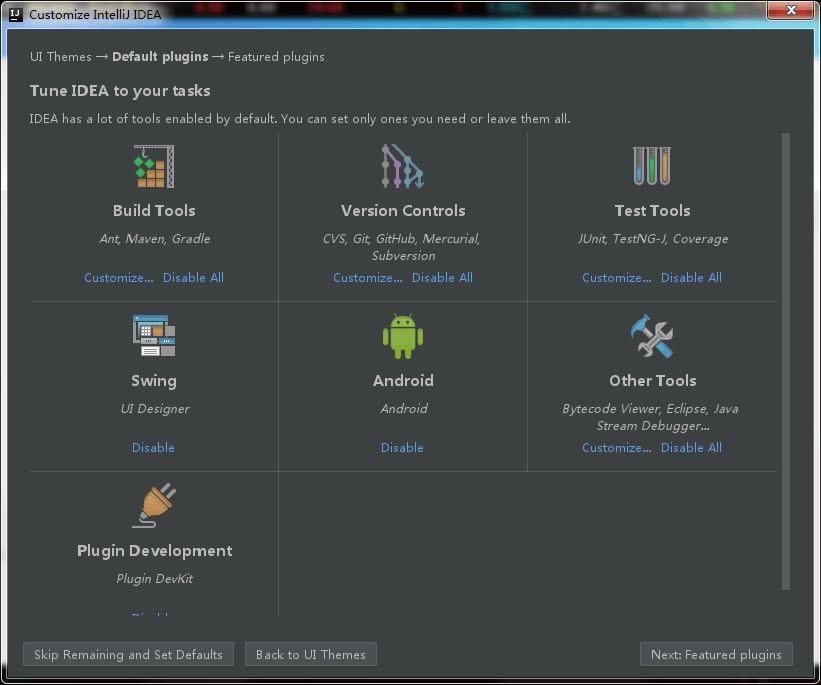Click the Other Tools hammer-wrench icon
Viewport: 821px width, 685px height.
point(652,336)
